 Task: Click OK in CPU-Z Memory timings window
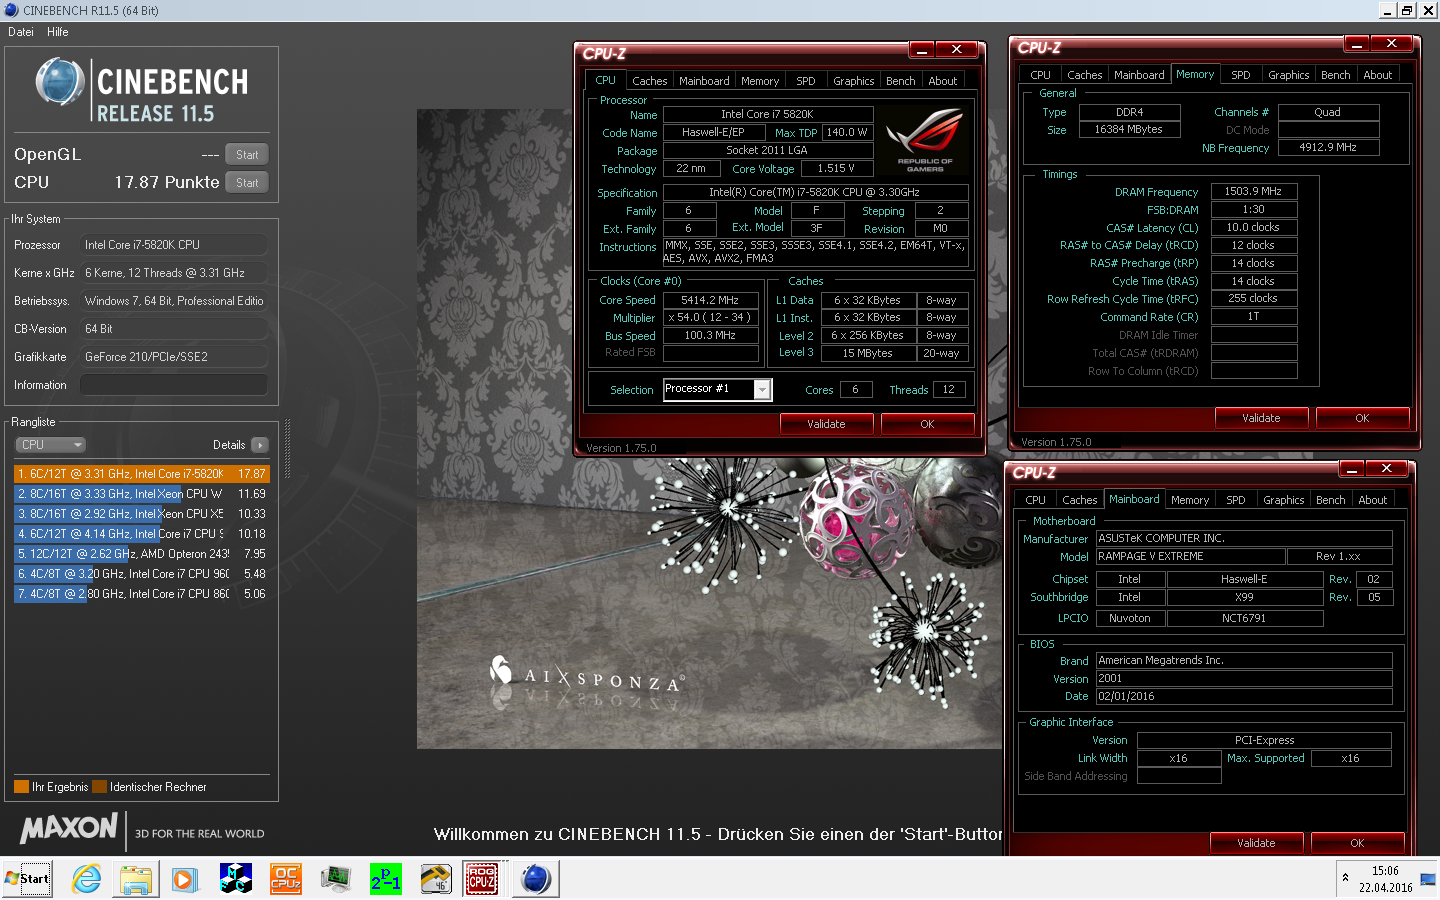[1362, 418]
